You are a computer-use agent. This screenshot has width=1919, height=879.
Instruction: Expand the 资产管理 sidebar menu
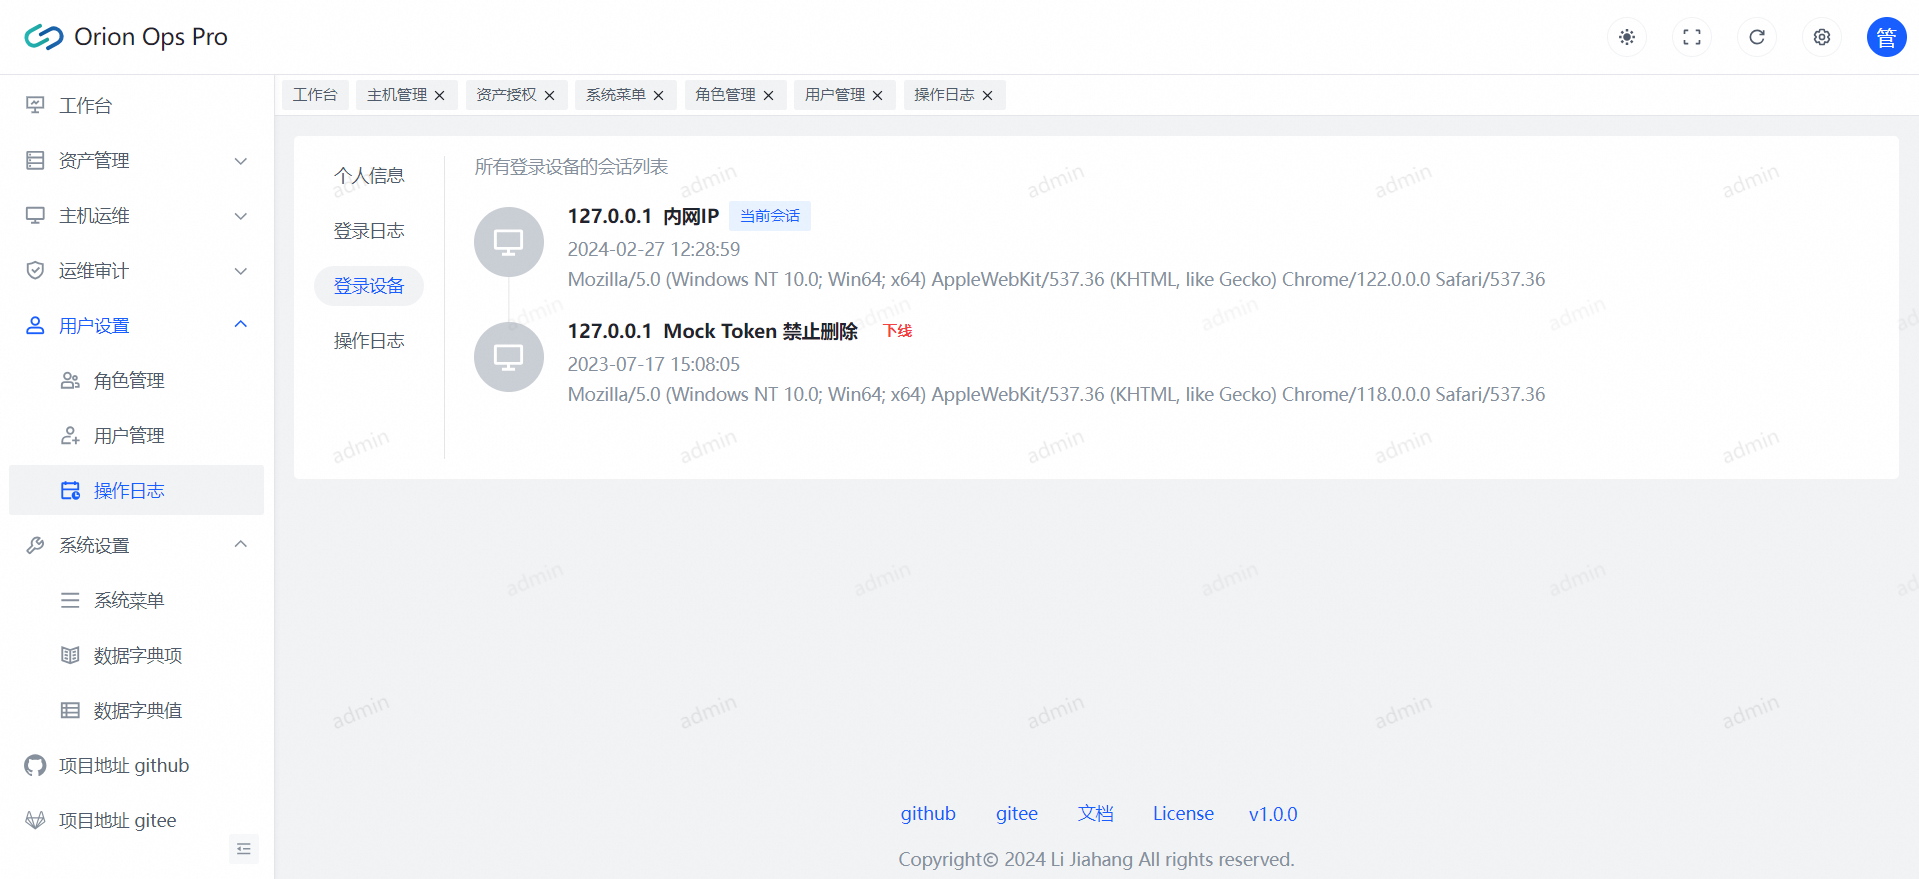(136, 160)
